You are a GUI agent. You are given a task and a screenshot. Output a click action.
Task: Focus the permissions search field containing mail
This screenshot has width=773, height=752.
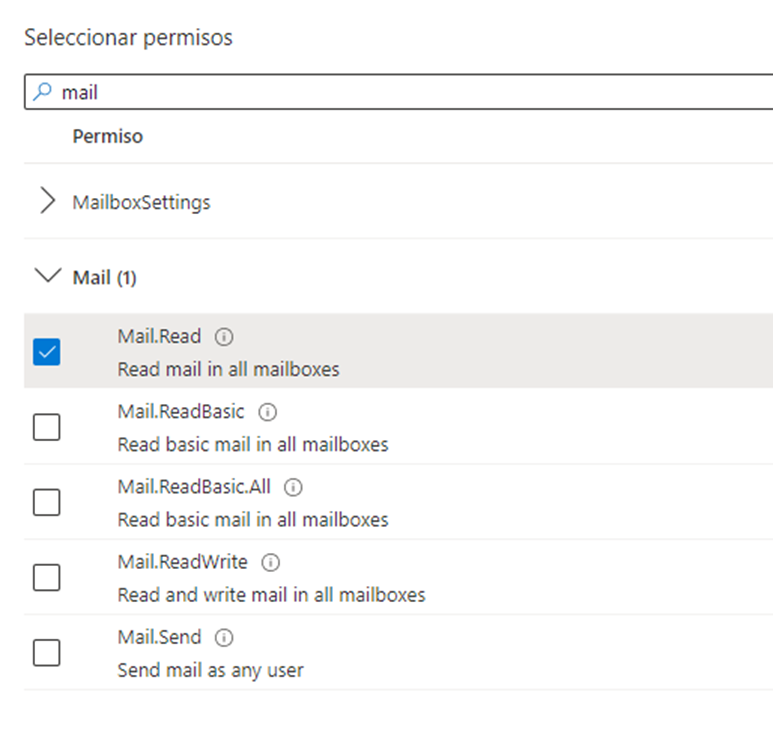coord(398,92)
